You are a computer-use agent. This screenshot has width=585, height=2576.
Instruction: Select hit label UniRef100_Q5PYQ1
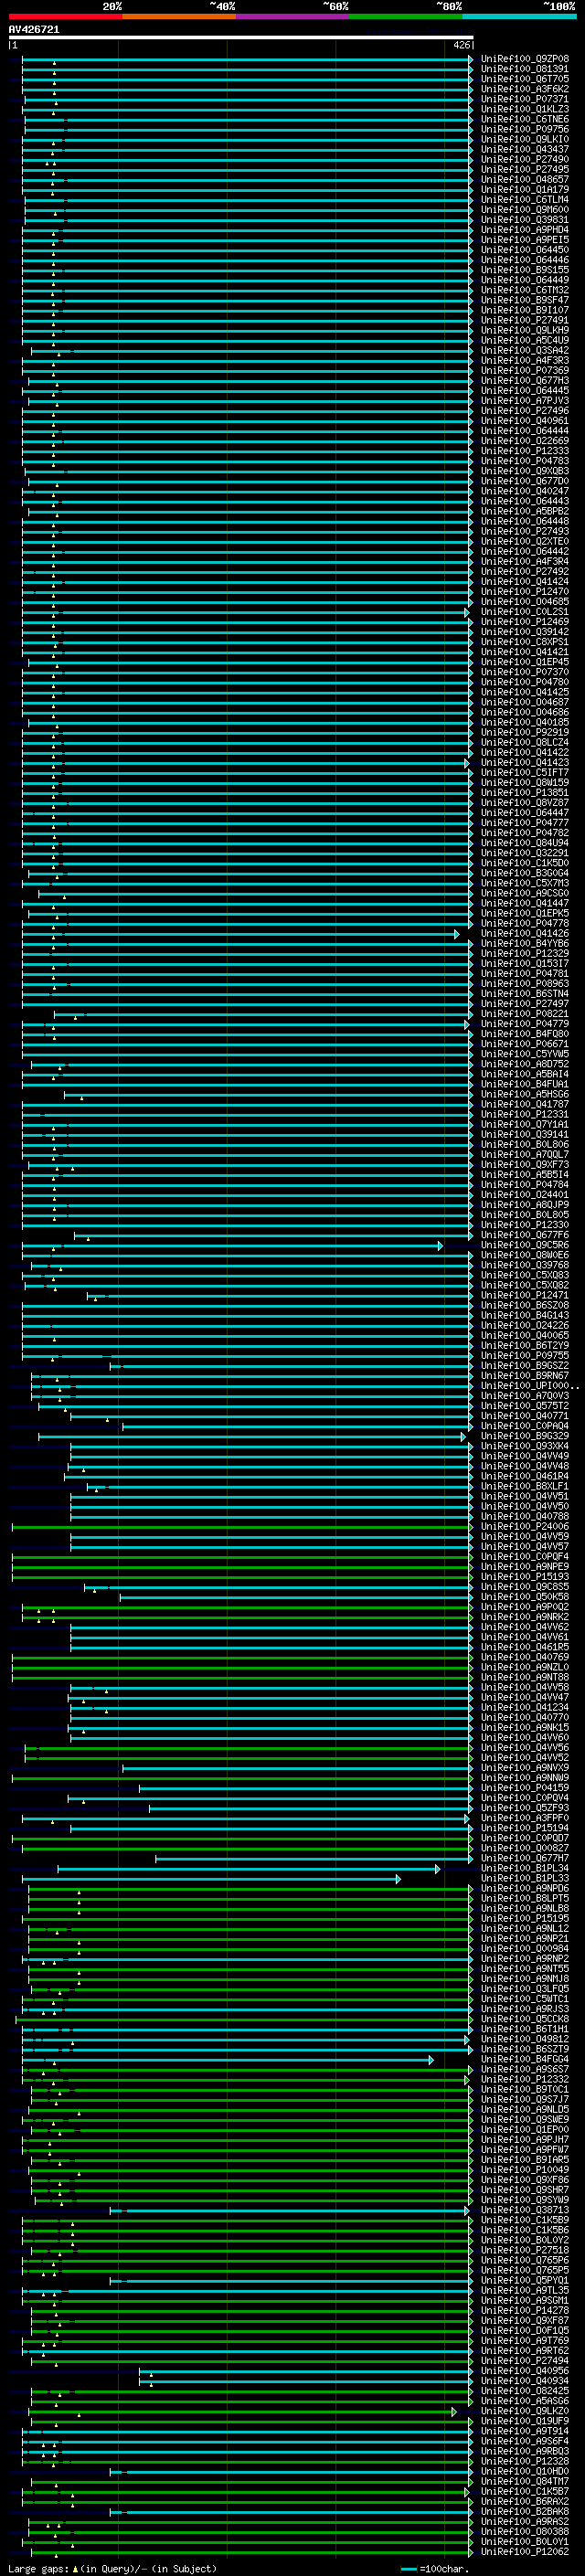[524, 2280]
